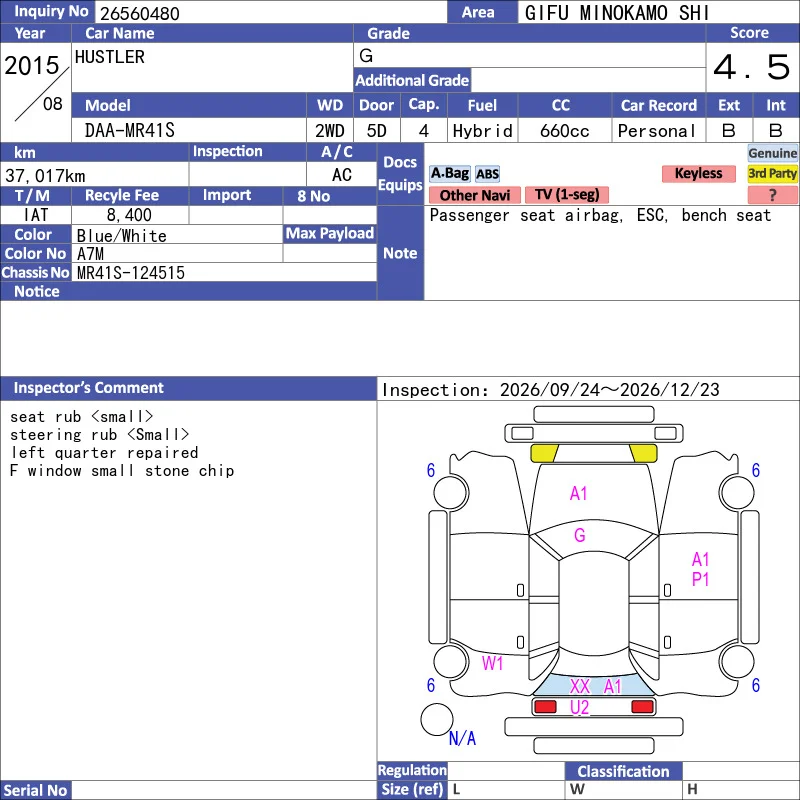
Task: Click the red right tail light
Action: (642, 707)
